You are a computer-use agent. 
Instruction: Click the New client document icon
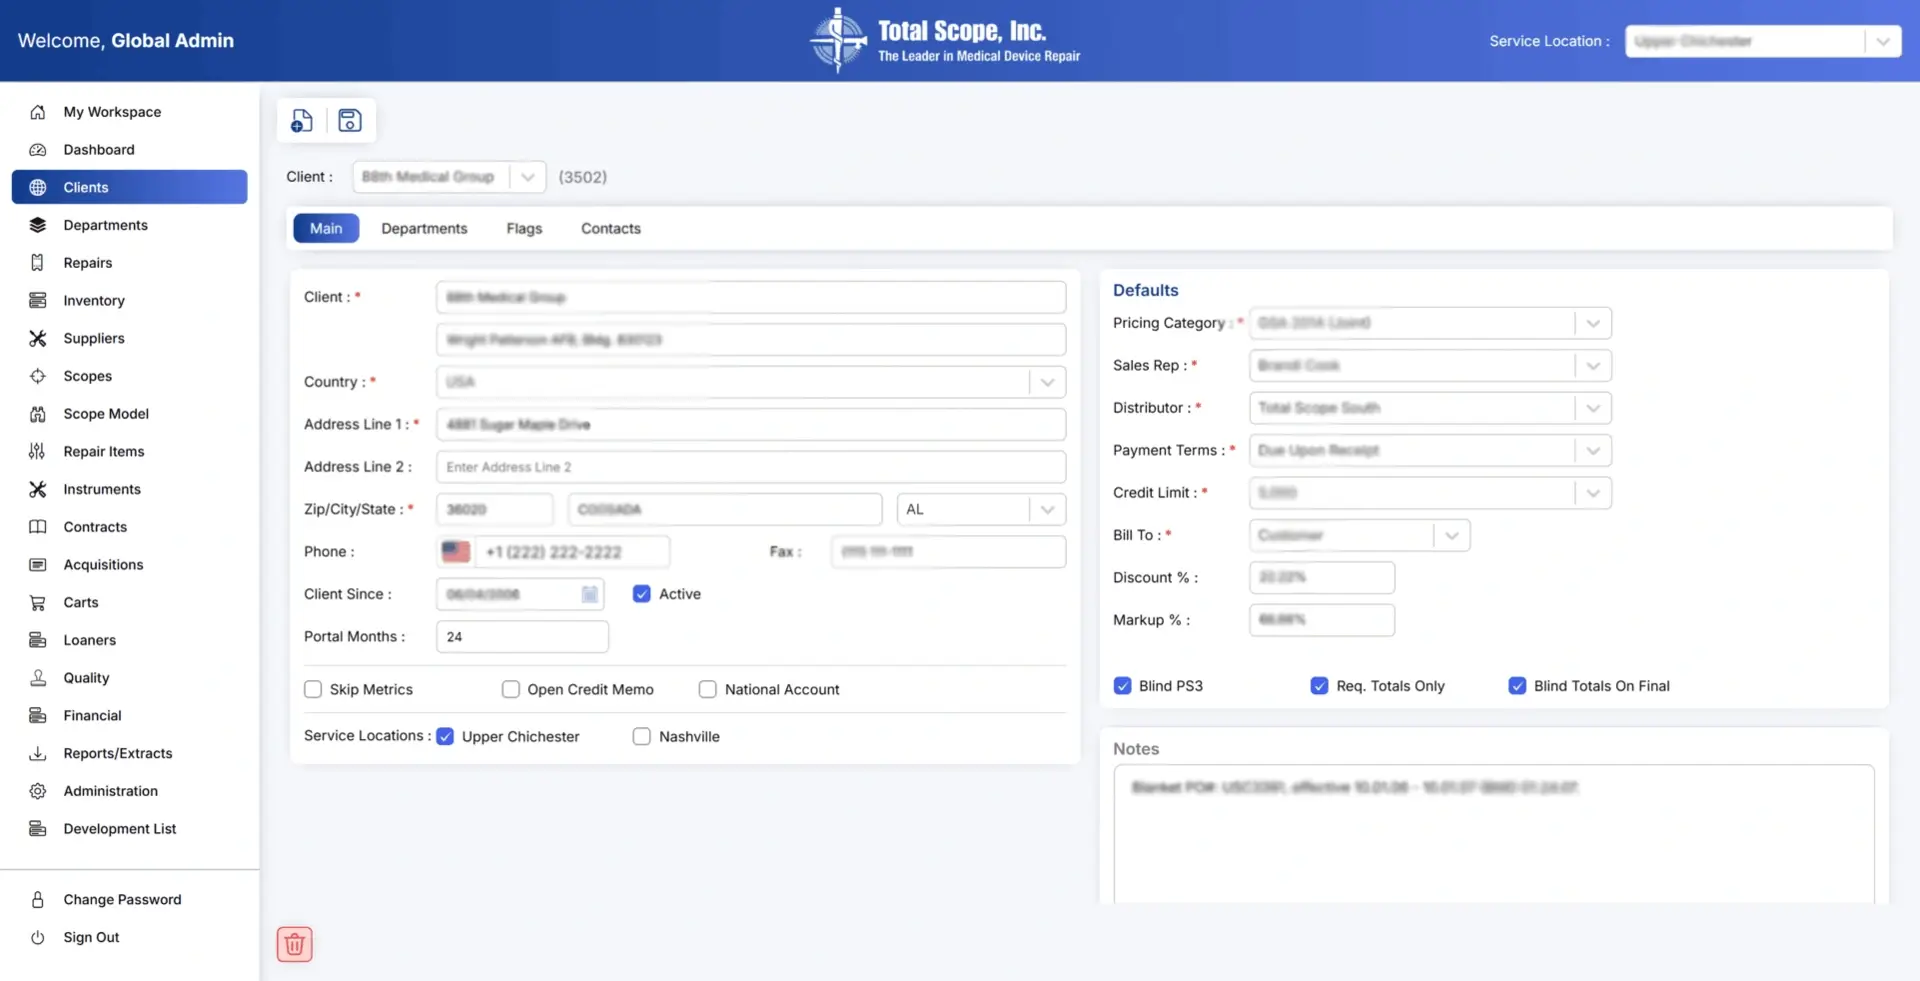(302, 120)
